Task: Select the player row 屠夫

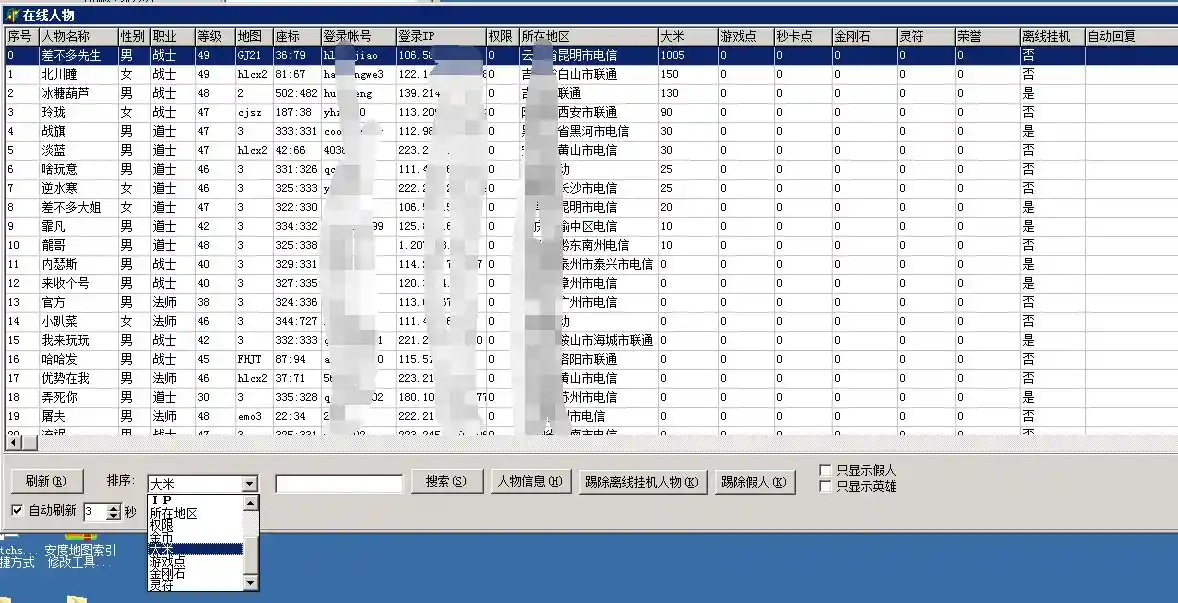Action: tap(591, 416)
